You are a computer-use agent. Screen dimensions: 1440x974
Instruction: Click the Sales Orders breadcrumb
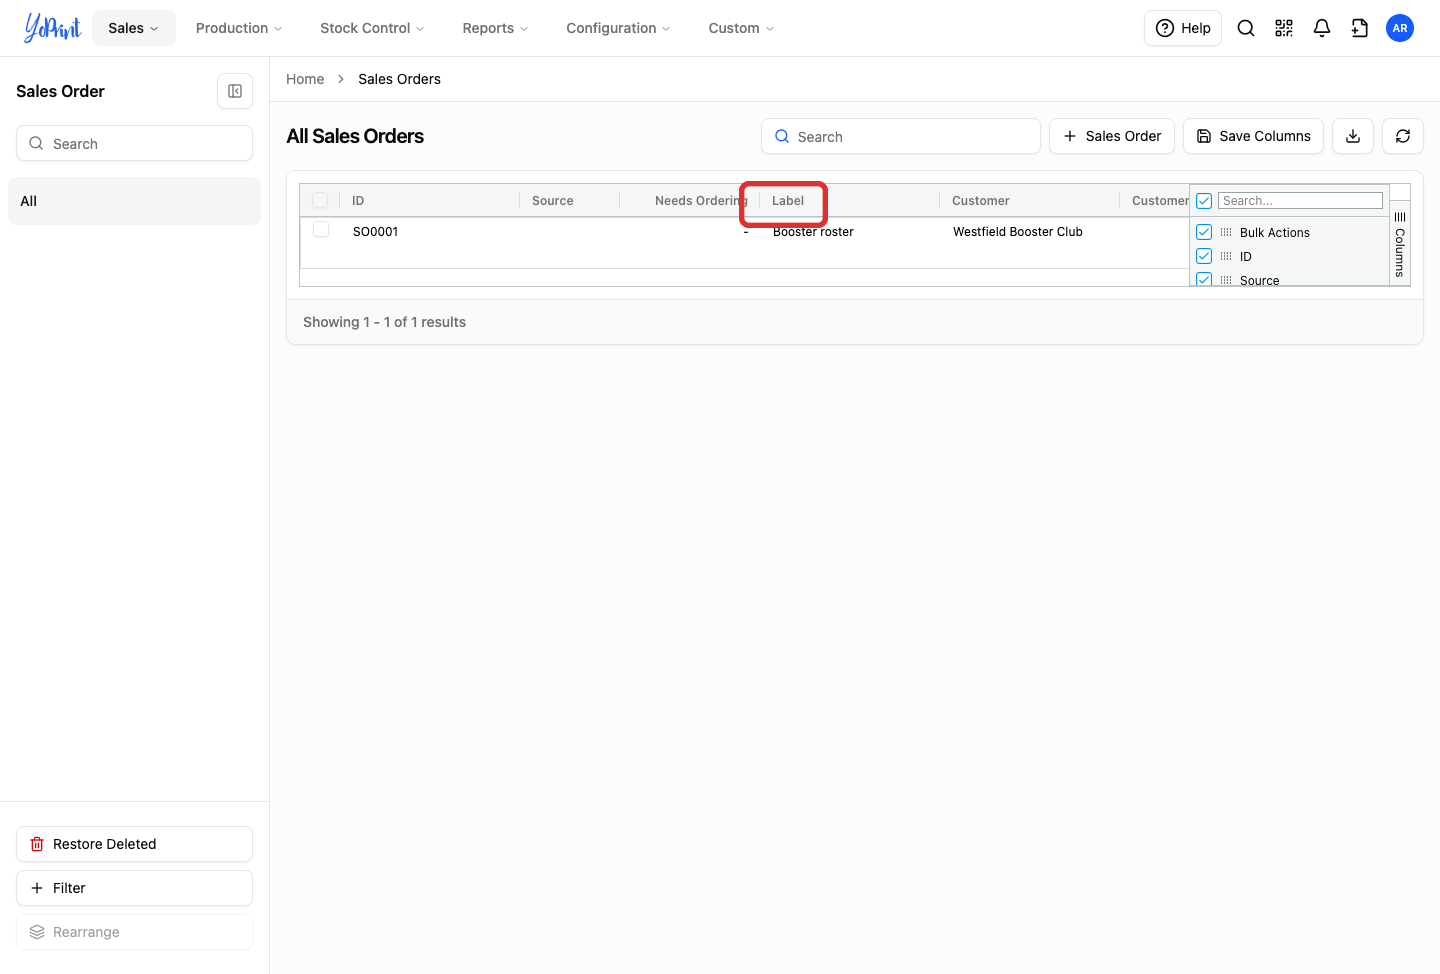399,79
